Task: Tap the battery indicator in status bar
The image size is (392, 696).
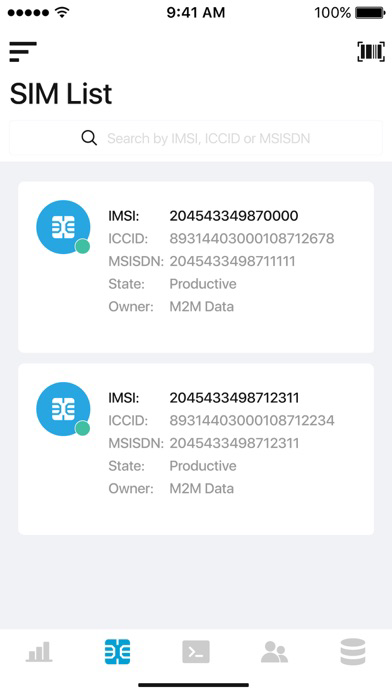Action: [x=370, y=13]
